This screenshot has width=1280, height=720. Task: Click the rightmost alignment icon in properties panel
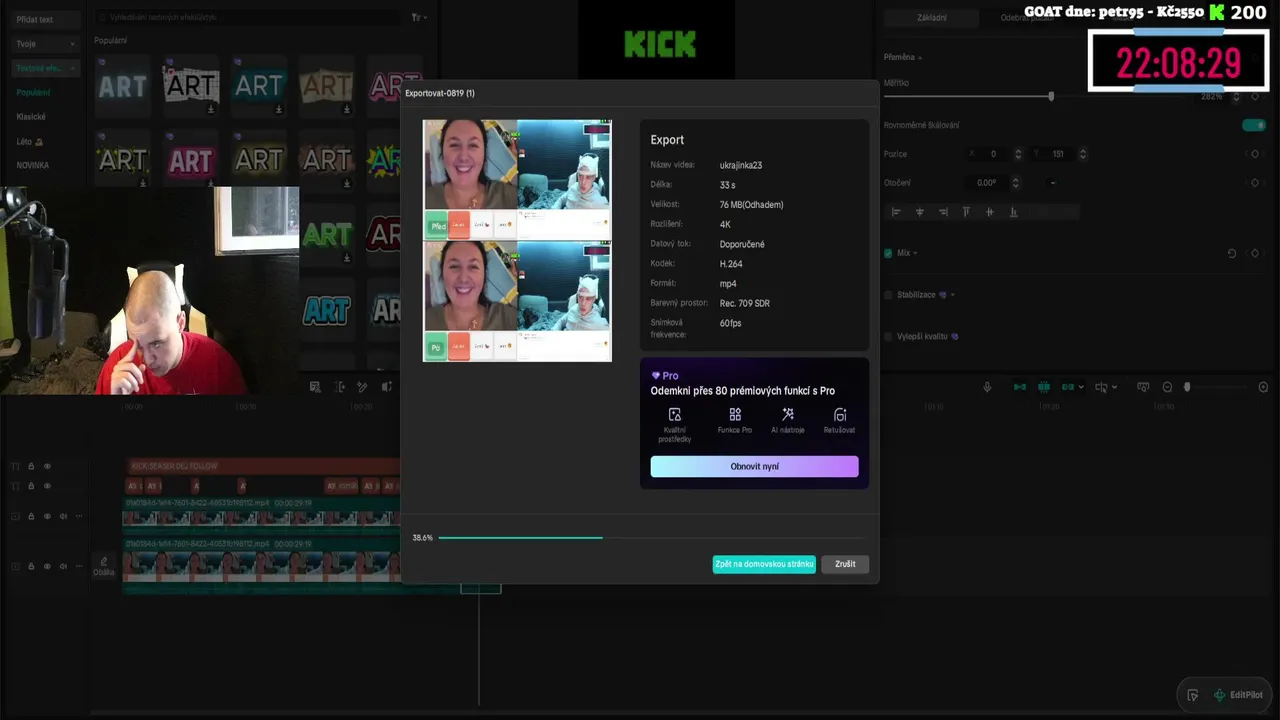(1013, 212)
